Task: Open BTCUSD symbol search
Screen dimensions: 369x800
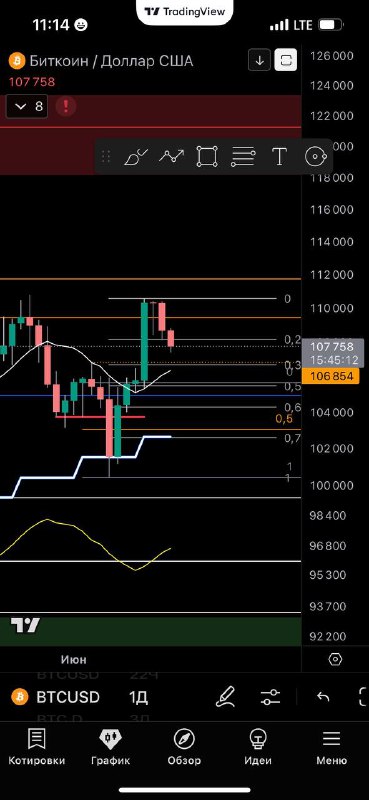Action: [x=68, y=697]
